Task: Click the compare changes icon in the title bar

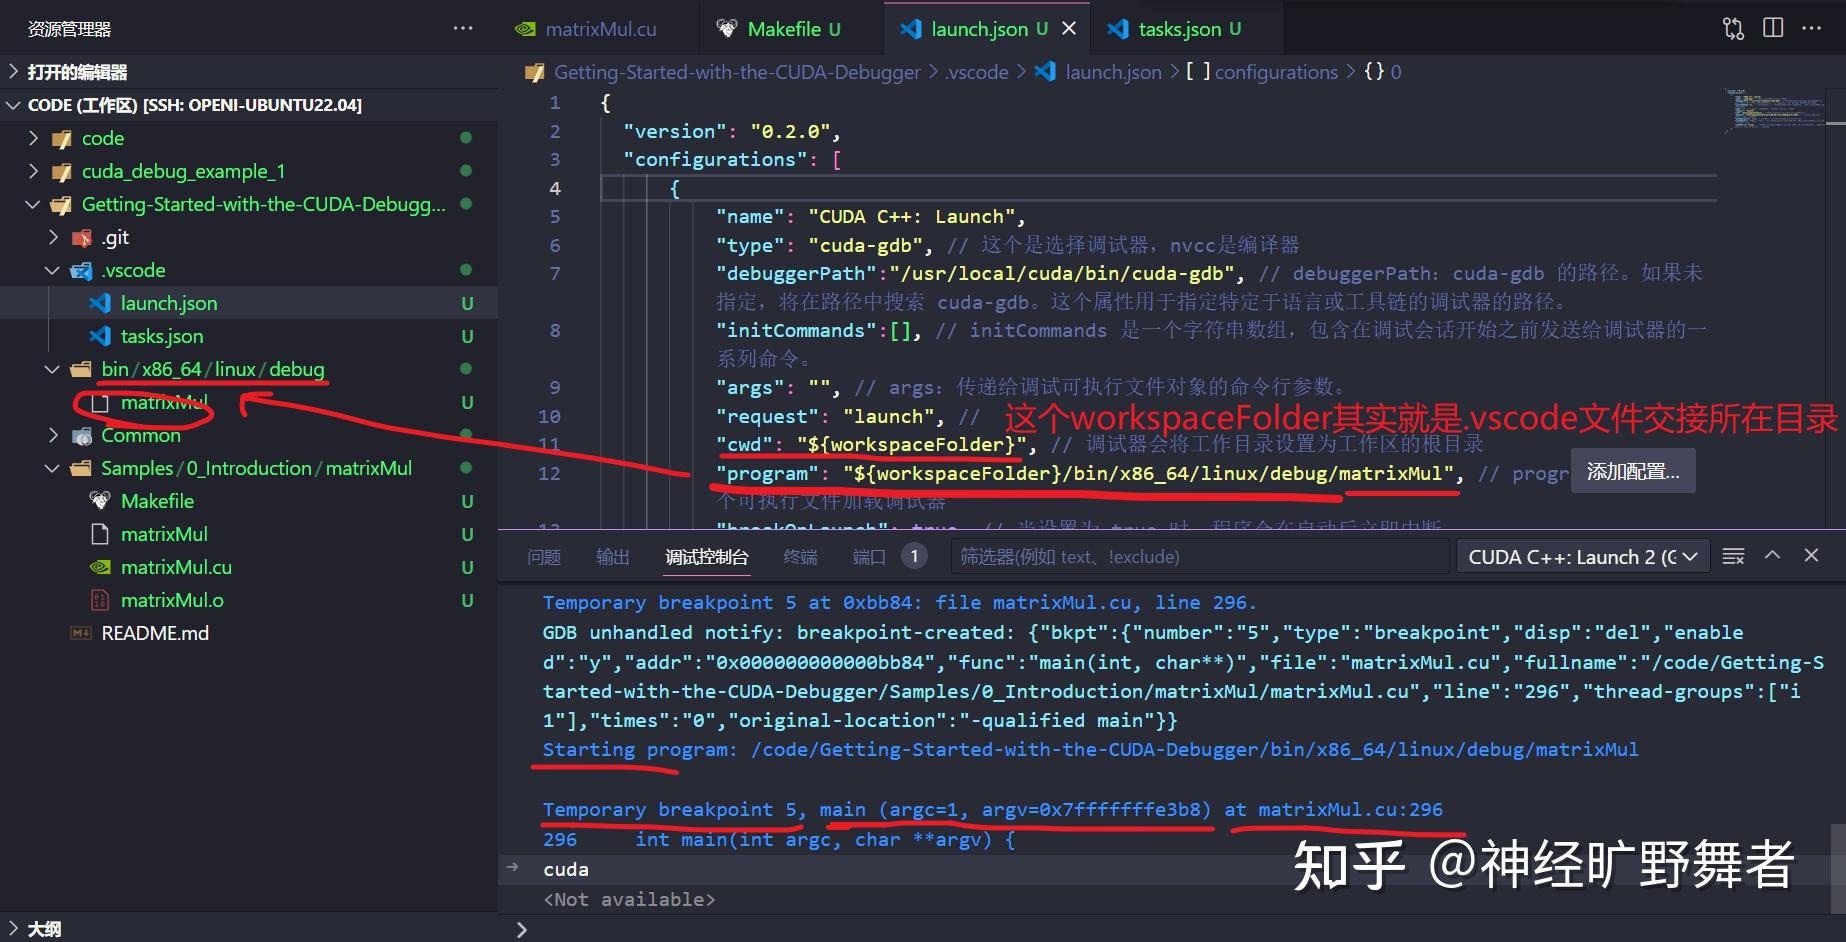Action: [1732, 28]
